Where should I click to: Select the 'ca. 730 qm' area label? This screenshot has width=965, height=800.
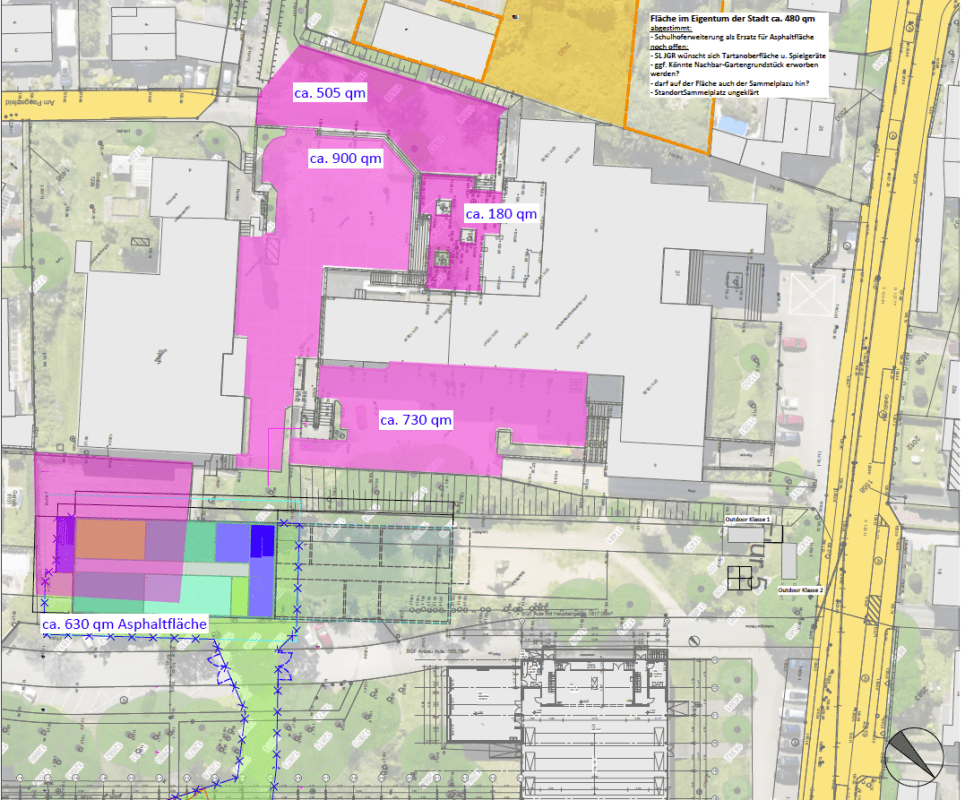[x=416, y=420]
